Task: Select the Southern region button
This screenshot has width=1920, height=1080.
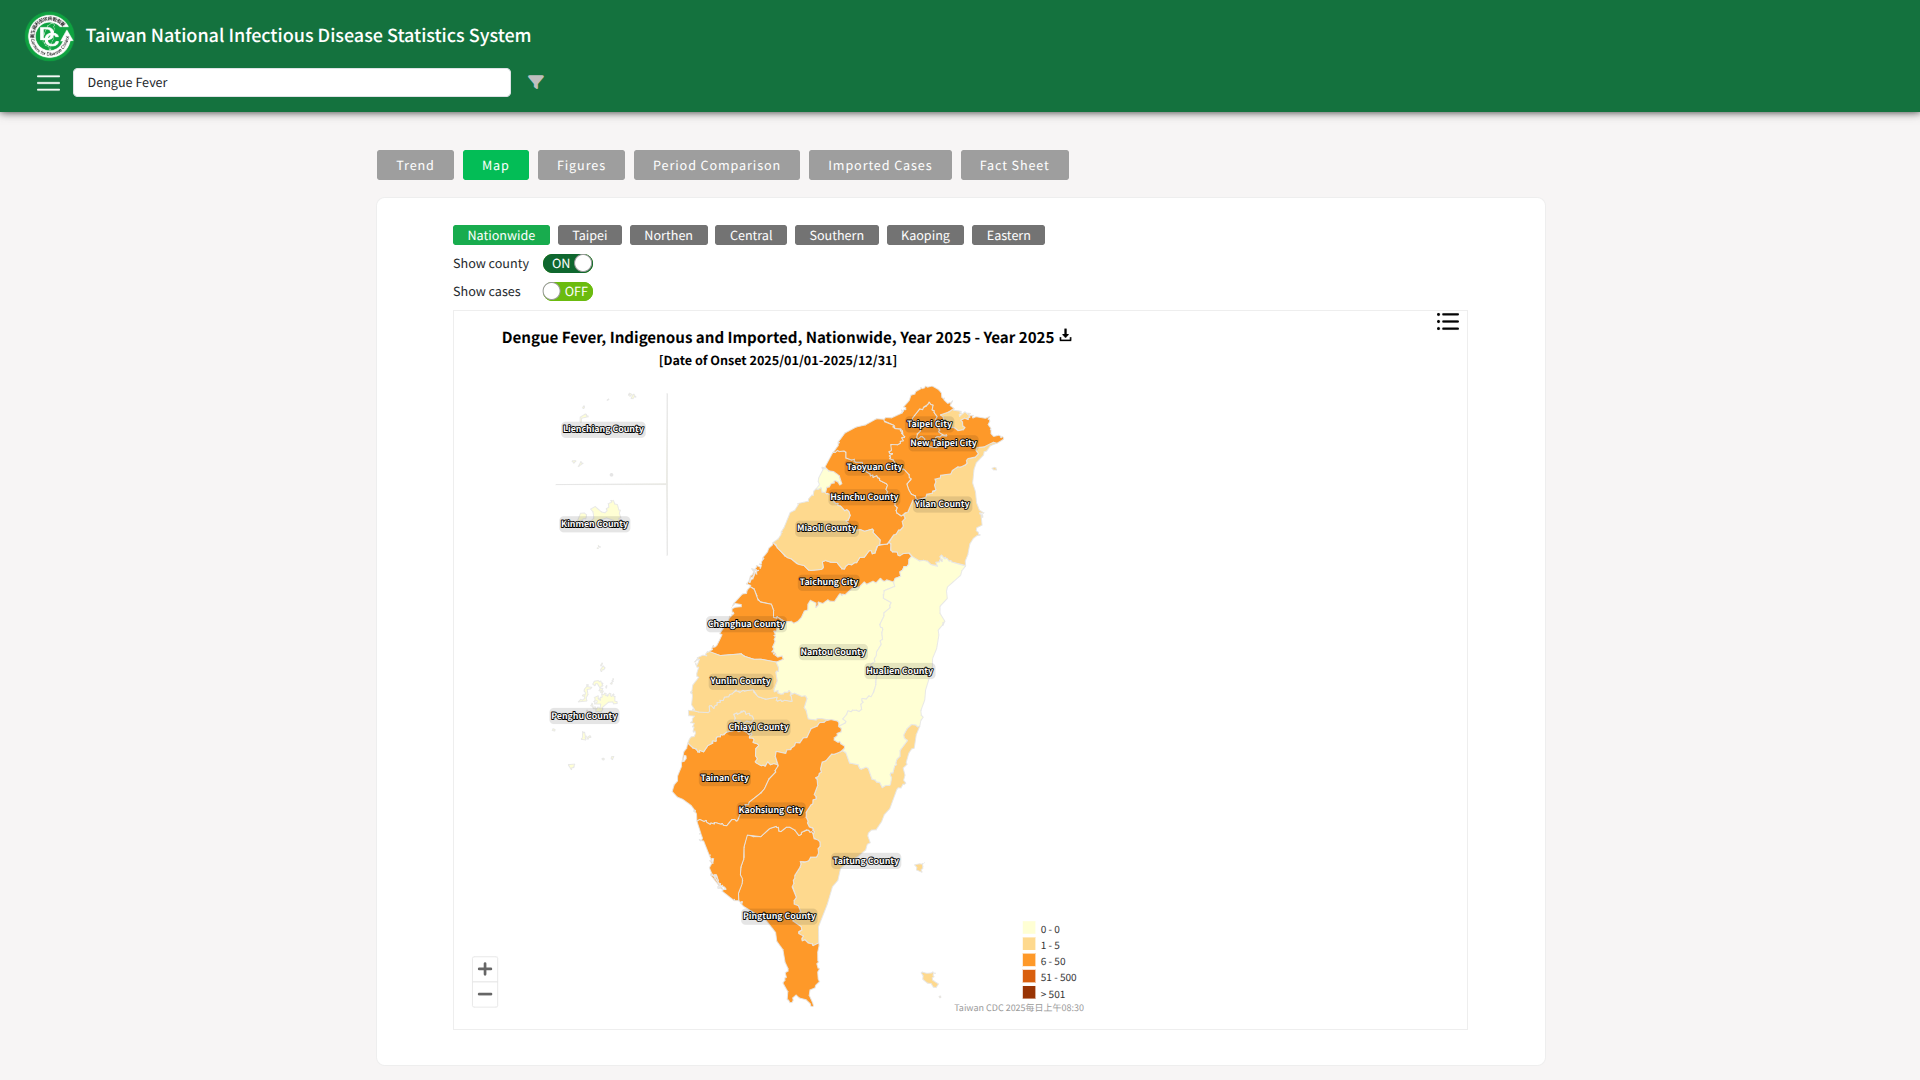Action: 836,236
